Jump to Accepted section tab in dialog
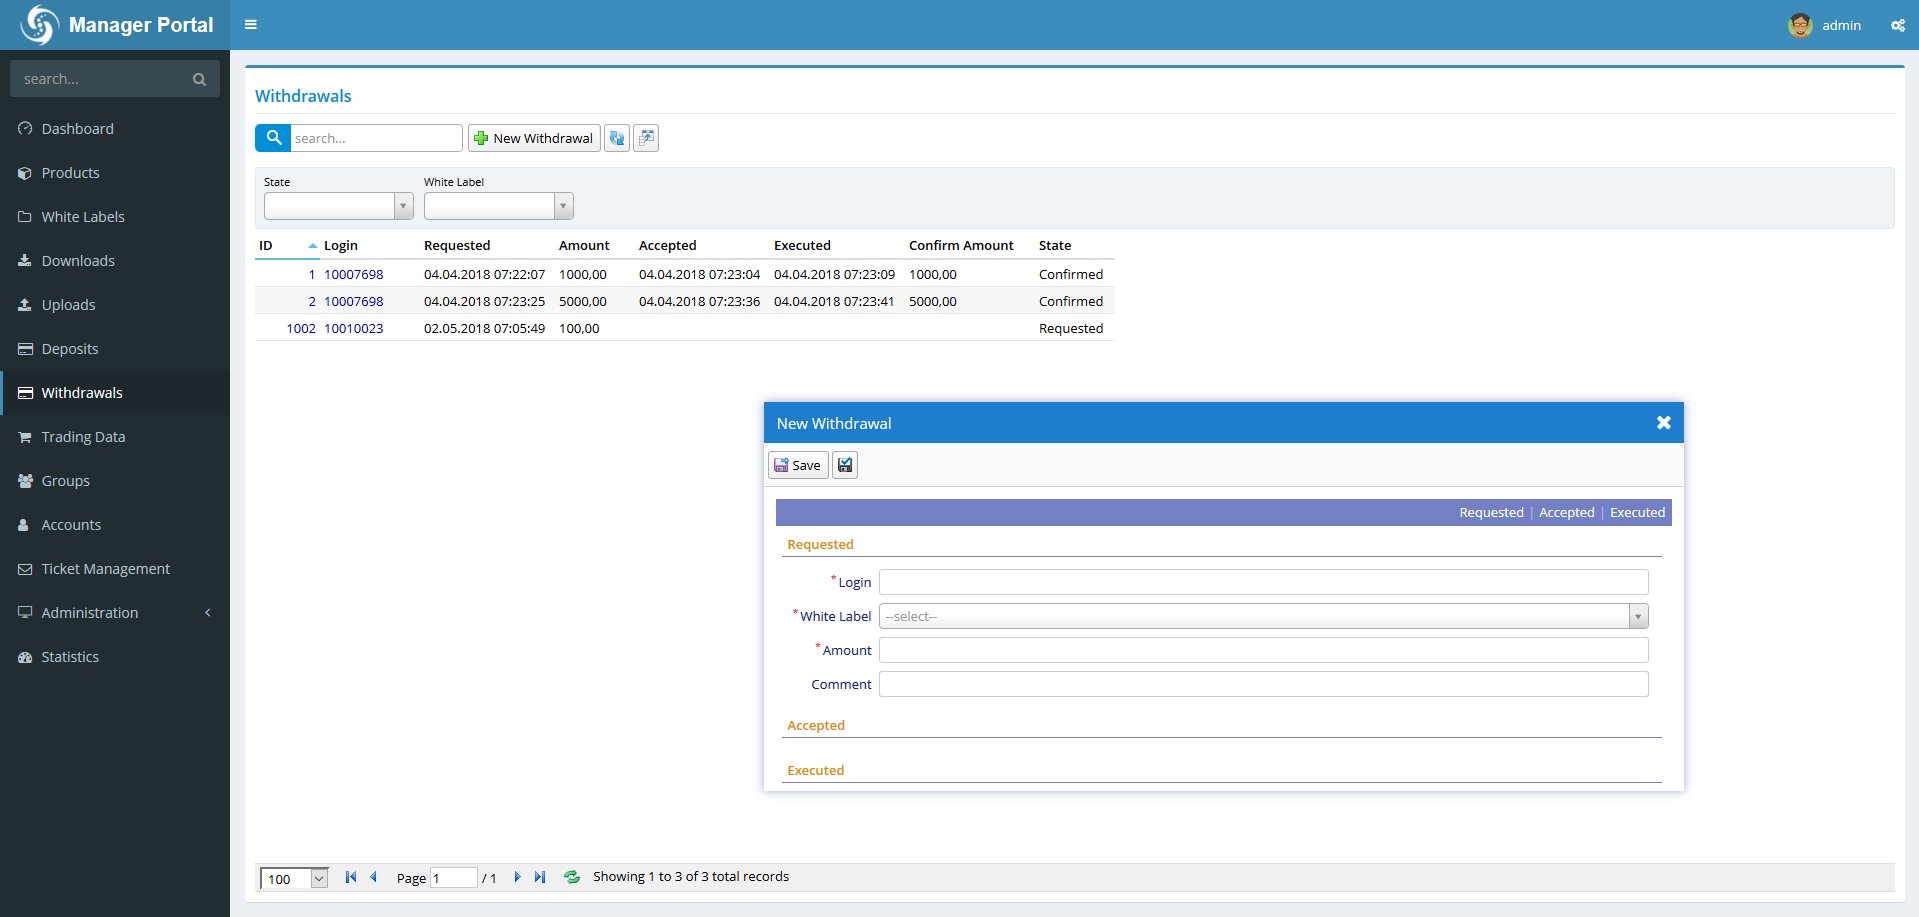Viewport: 1919px width, 917px height. coord(1566,513)
